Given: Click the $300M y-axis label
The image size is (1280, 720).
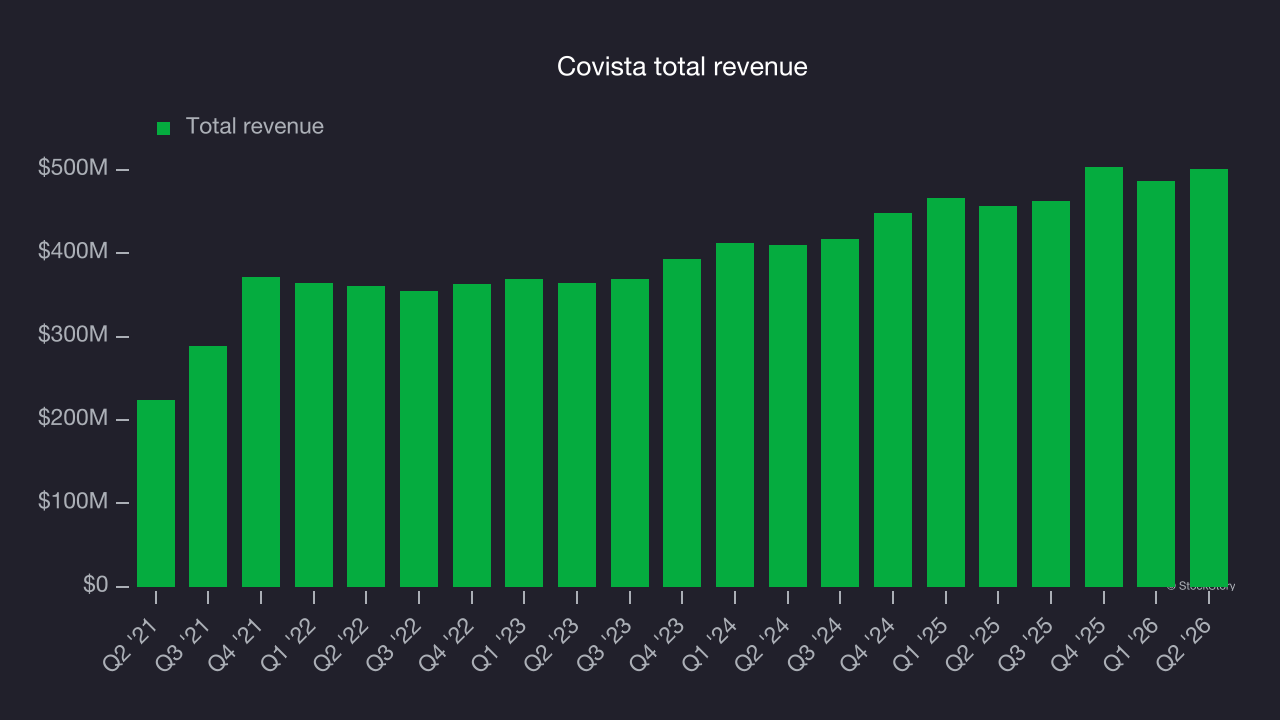Looking at the screenshot, I should (73, 335).
